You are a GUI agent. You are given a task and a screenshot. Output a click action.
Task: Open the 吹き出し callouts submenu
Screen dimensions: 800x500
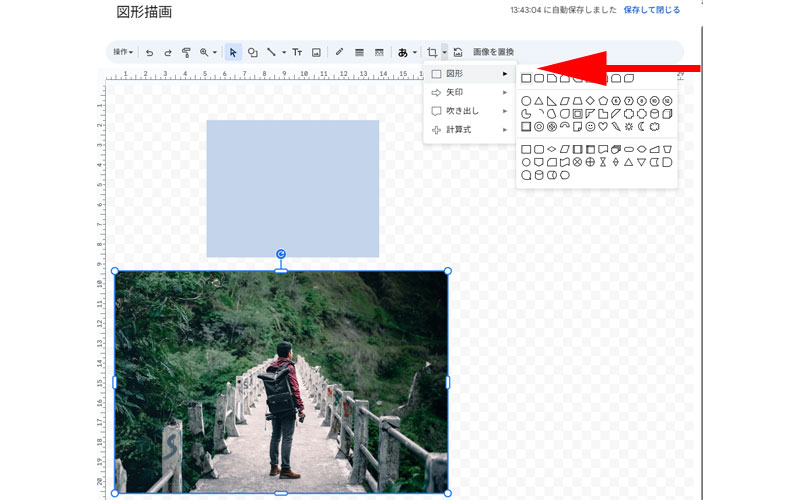(470, 111)
